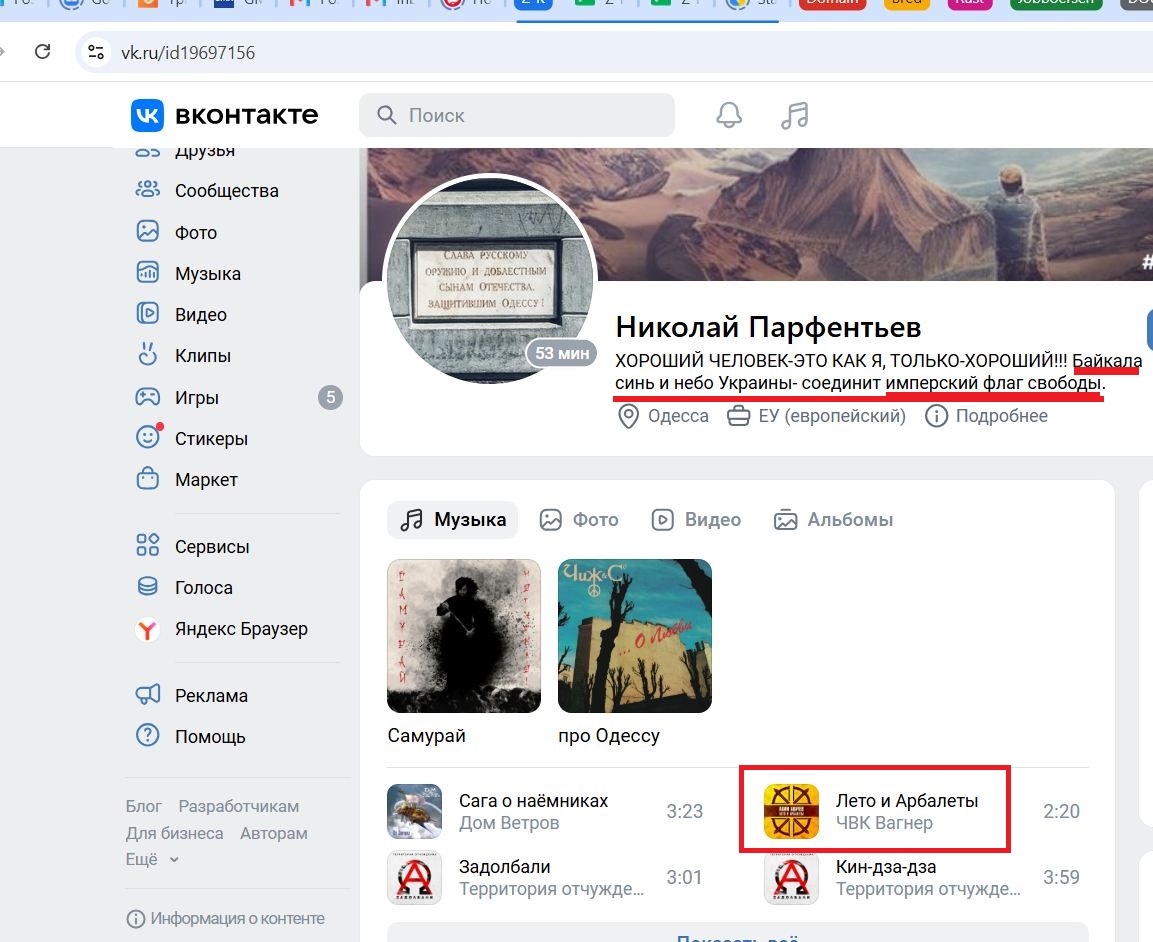Open Сервисы in the sidebar
The width and height of the screenshot is (1153, 942).
[193, 546]
